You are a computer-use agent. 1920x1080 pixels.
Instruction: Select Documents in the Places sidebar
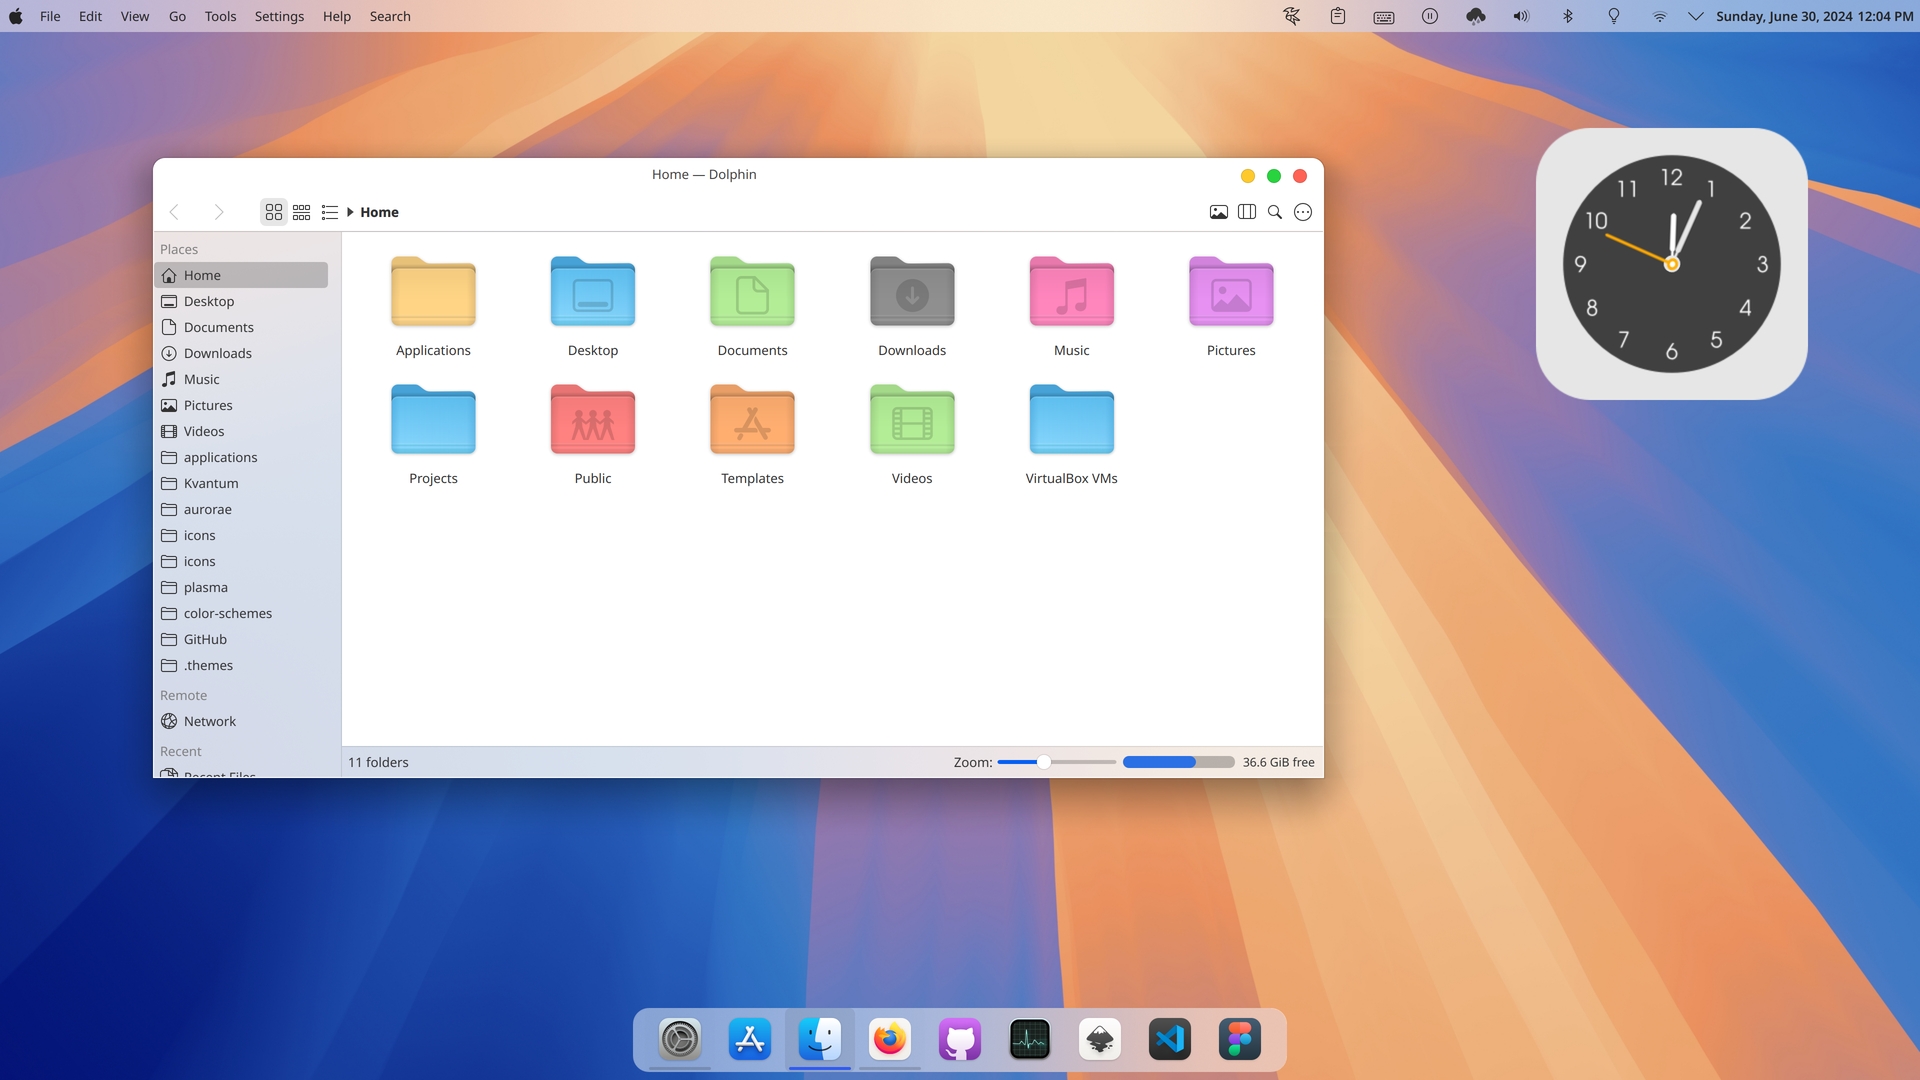[x=241, y=327]
